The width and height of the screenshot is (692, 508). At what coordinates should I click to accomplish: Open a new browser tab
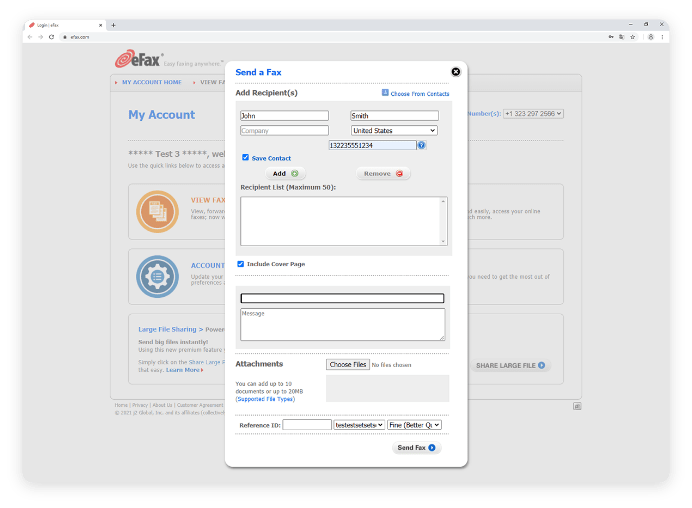coord(113,24)
